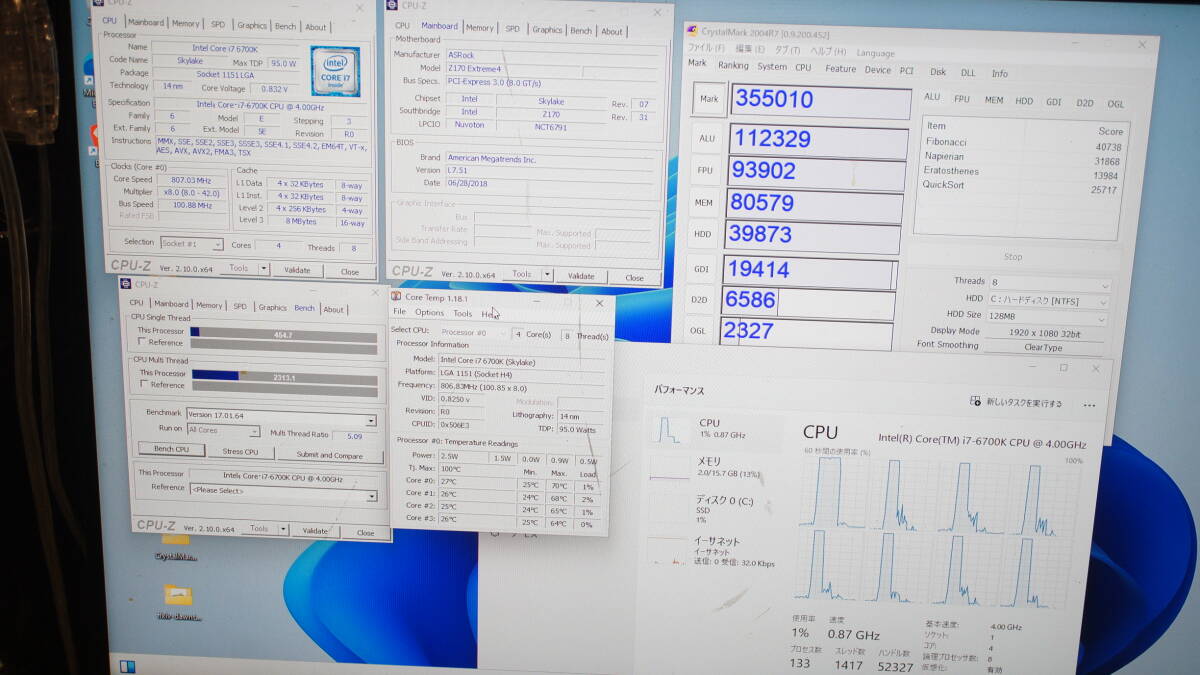This screenshot has height=675, width=1200.
Task: Open Options menu in Core Temp
Action: click(429, 313)
